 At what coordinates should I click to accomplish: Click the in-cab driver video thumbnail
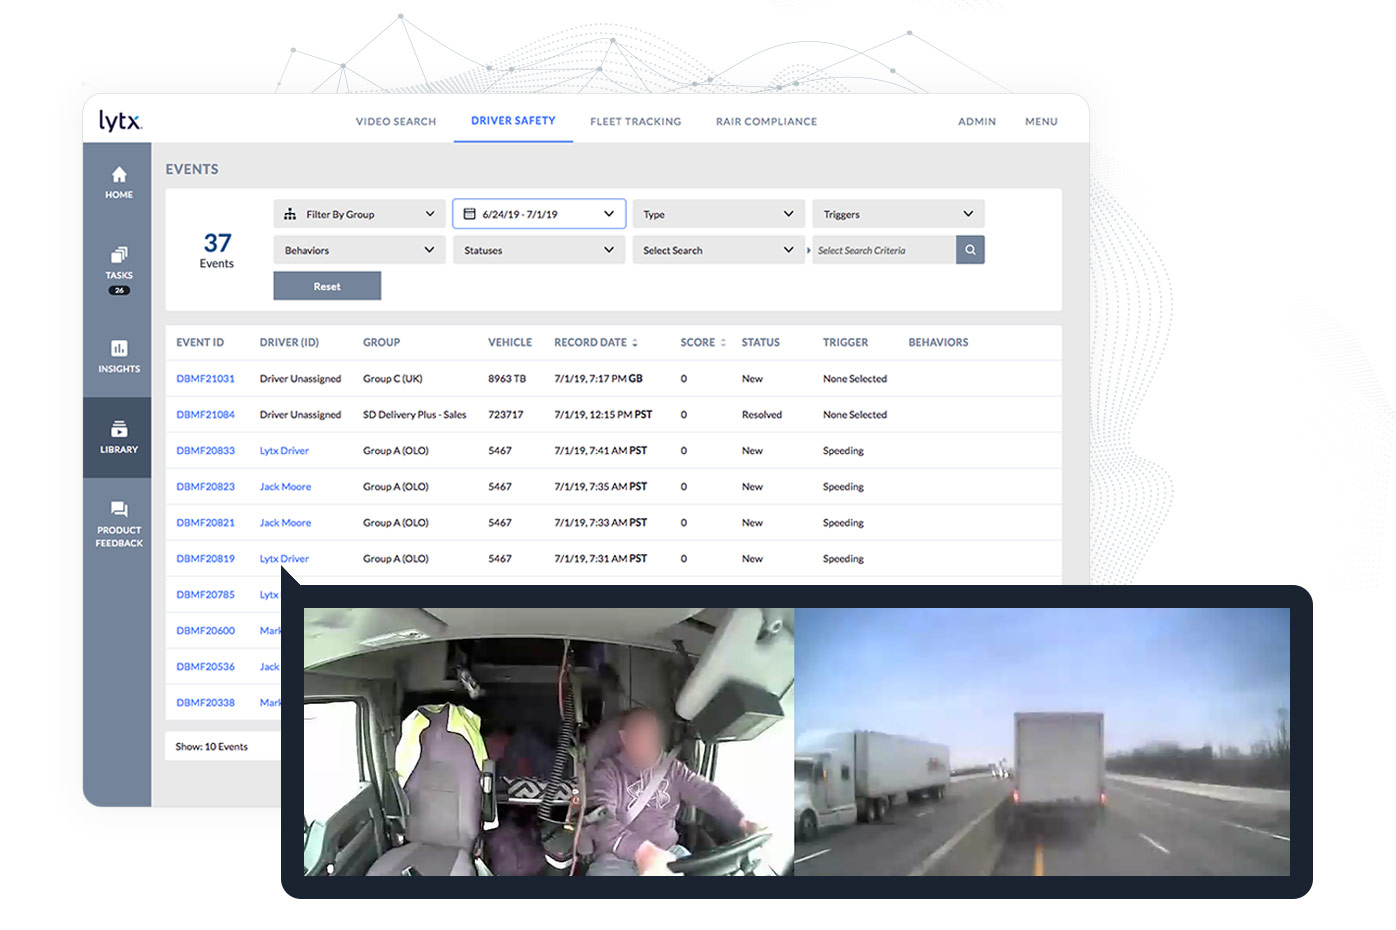pos(549,742)
